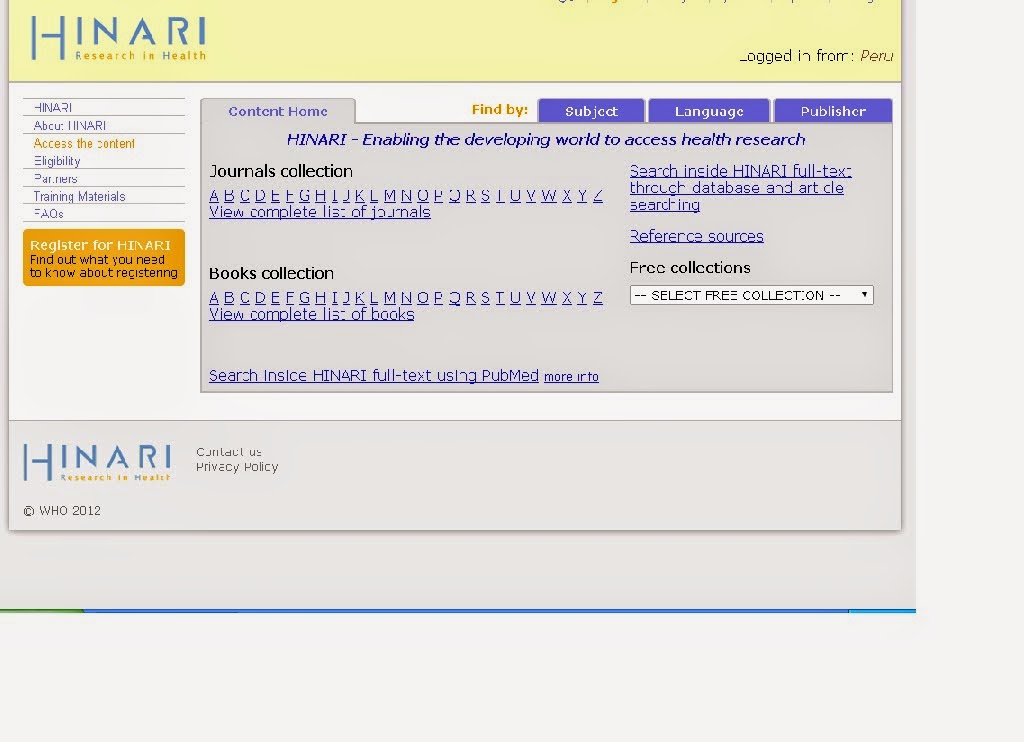Click the Subject find-by button
1024x742 pixels.
pyautogui.click(x=591, y=110)
